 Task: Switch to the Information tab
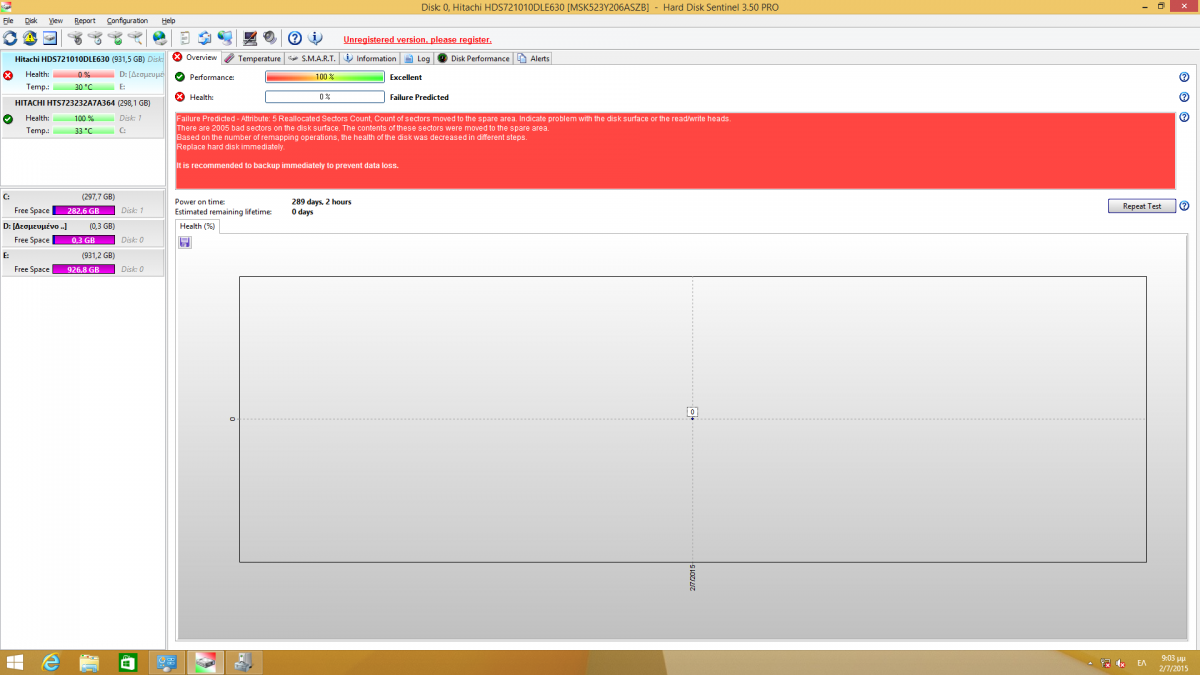coord(370,58)
